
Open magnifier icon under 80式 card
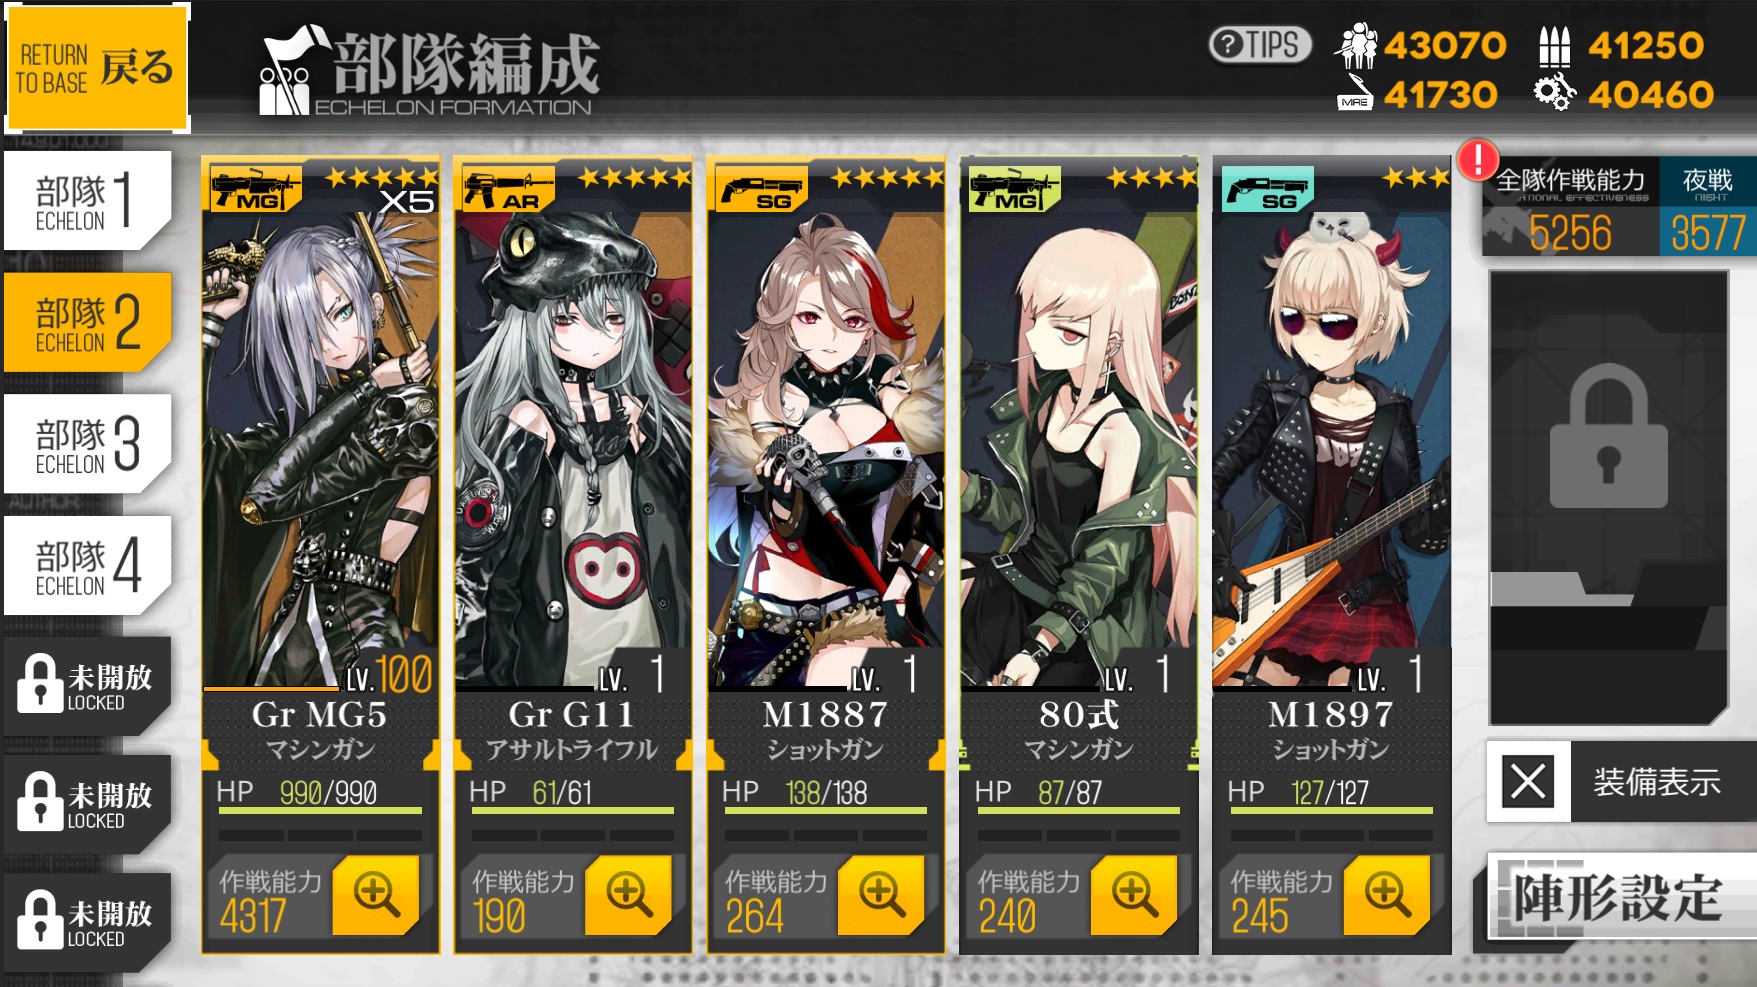pos(1135,894)
